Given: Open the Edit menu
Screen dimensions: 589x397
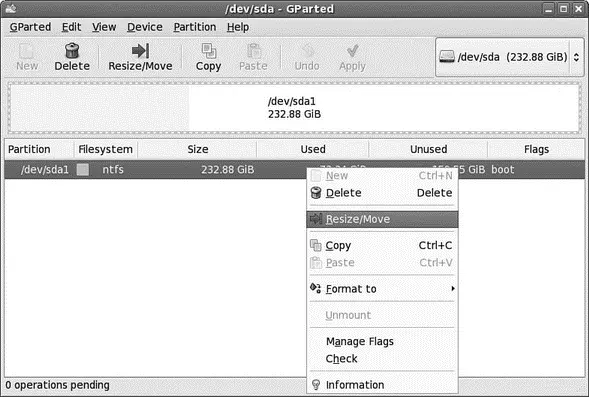Looking at the screenshot, I should pyautogui.click(x=71, y=27).
